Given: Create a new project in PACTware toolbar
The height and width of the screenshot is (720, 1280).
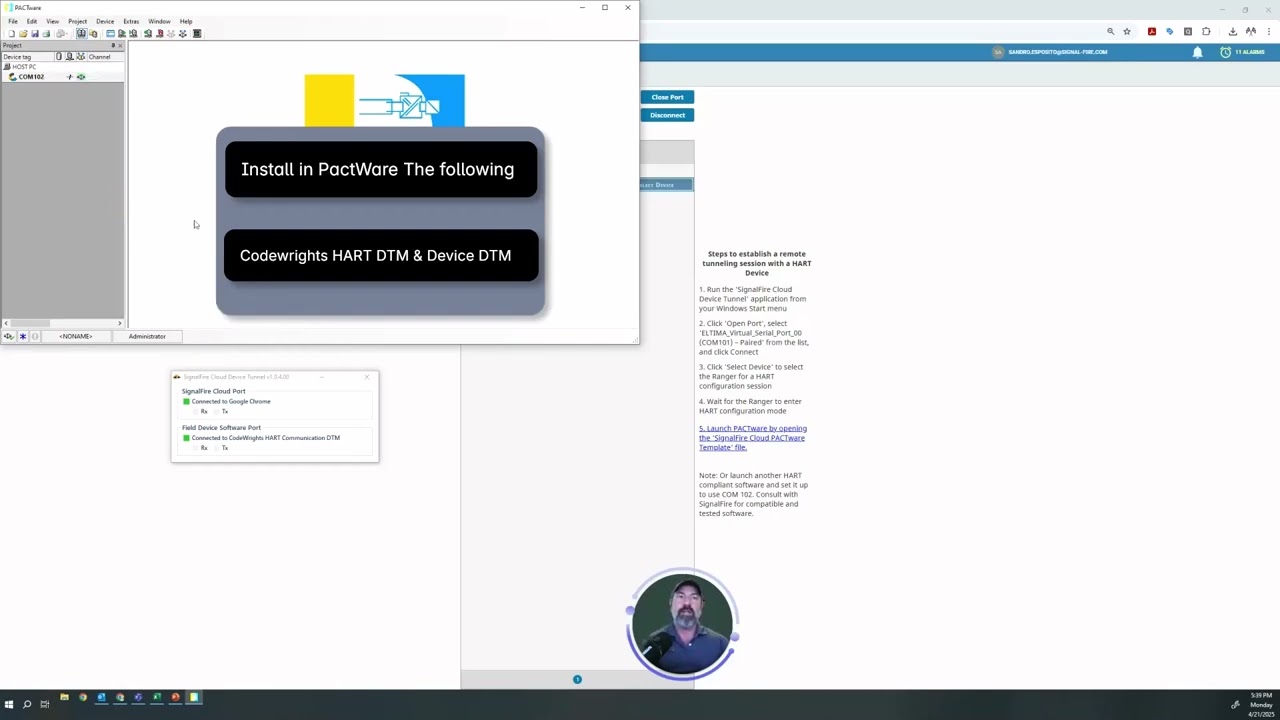Looking at the screenshot, I should coord(12,34).
